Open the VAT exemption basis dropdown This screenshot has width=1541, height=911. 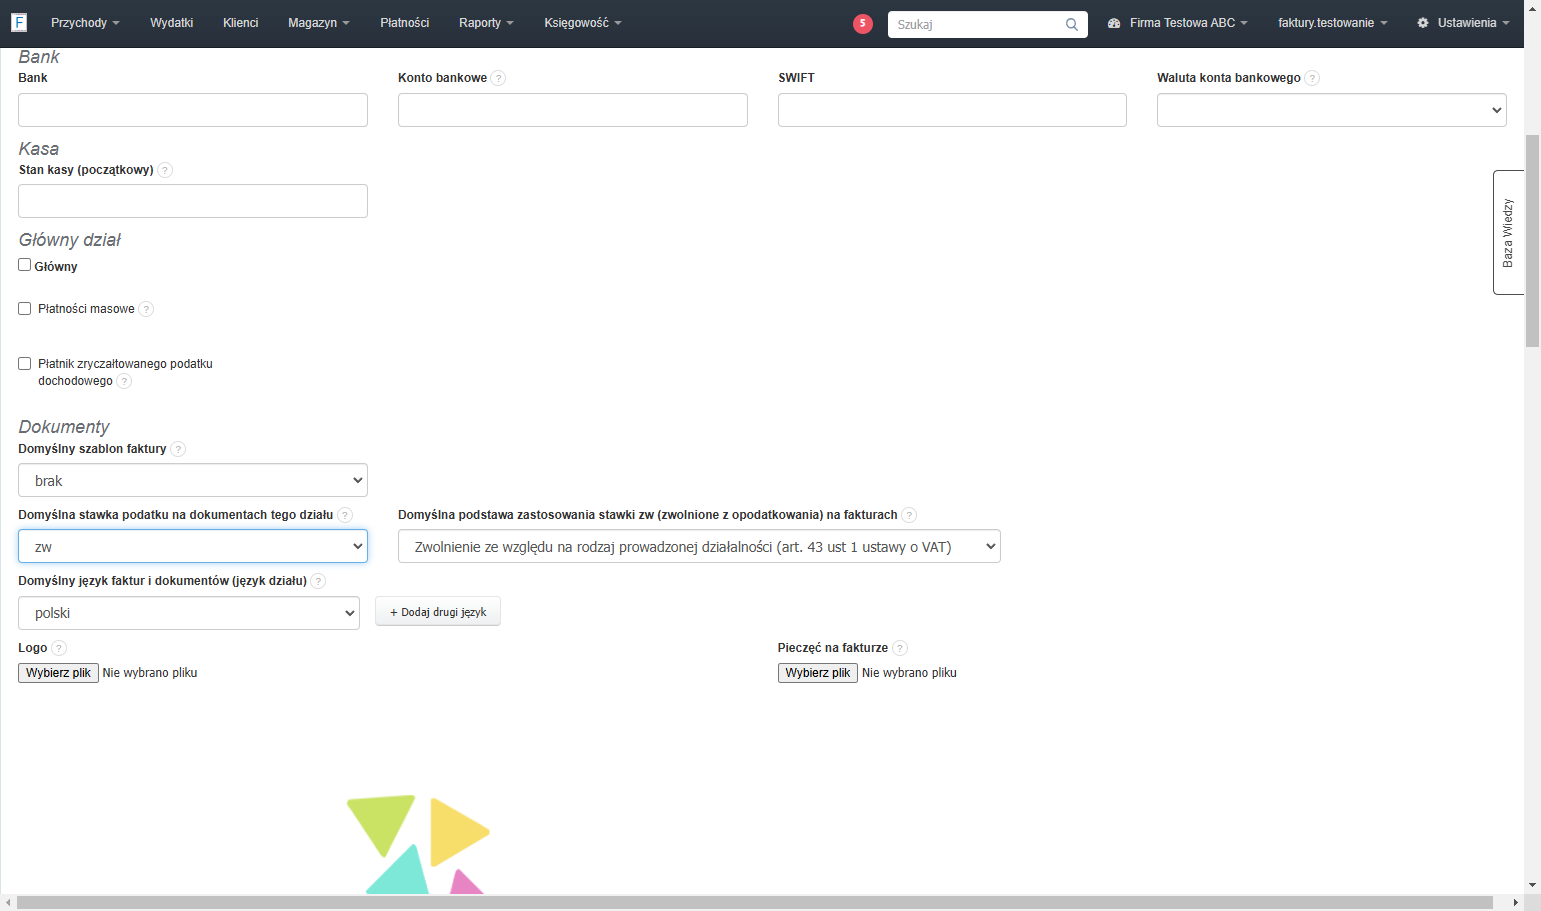(x=699, y=546)
